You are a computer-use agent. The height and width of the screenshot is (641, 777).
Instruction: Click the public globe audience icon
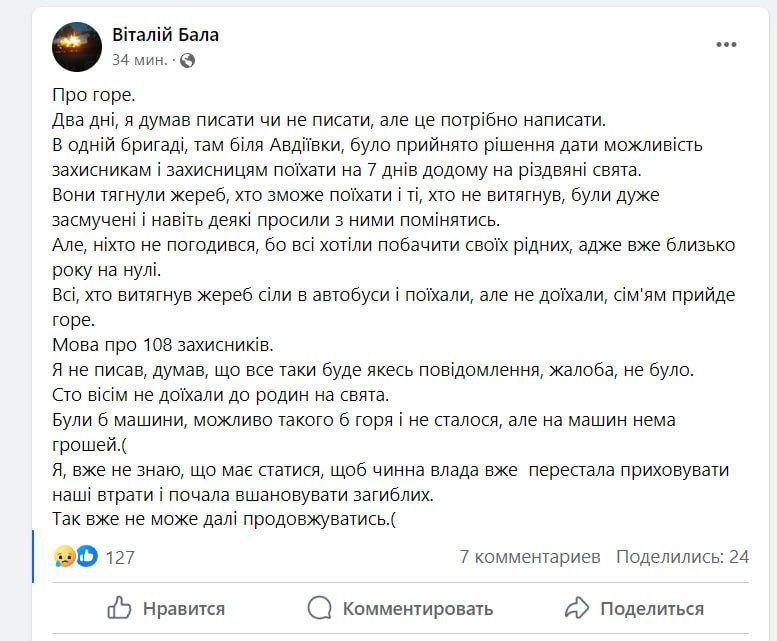pyautogui.click(x=187, y=60)
